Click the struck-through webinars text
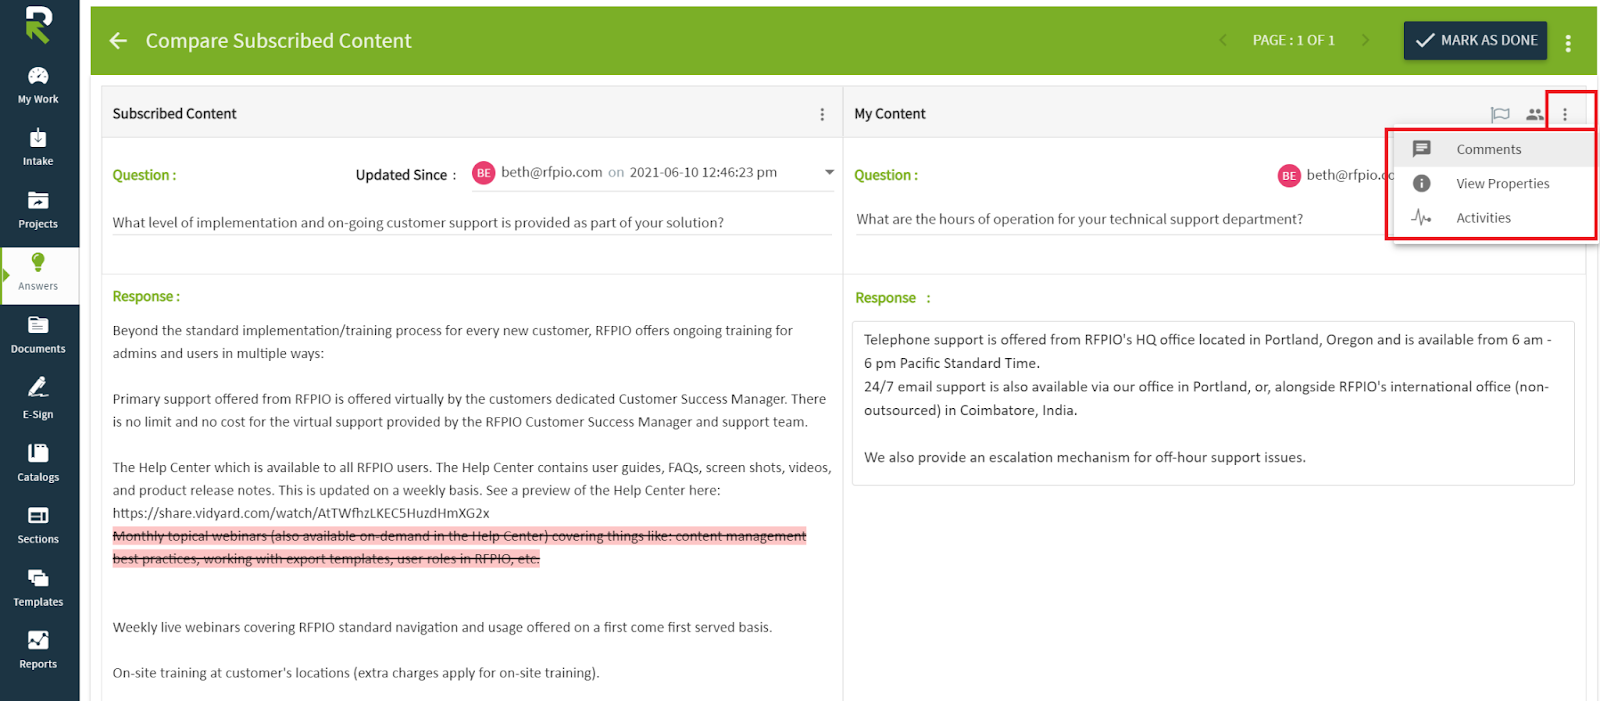Image resolution: width=1600 pixels, height=701 pixels. pyautogui.click(x=459, y=547)
